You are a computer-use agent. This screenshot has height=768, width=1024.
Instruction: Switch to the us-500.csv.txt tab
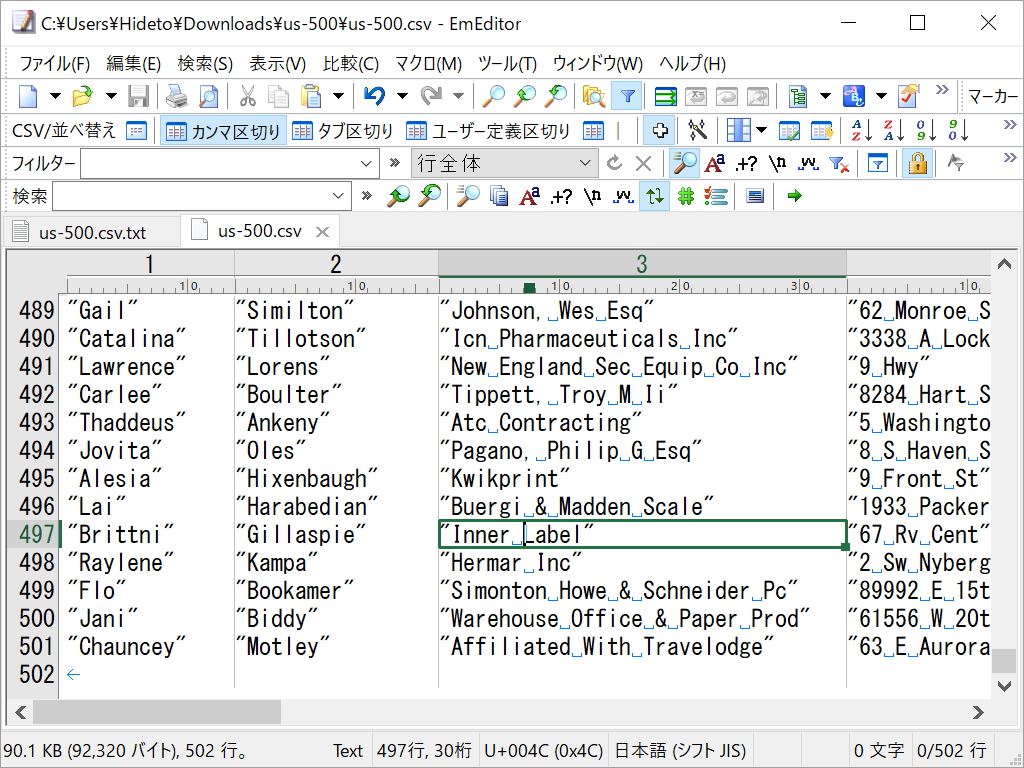(92, 232)
